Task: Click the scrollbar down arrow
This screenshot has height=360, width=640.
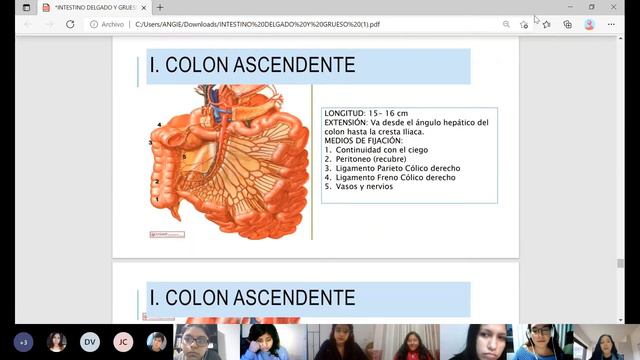Action: pyautogui.click(x=620, y=320)
